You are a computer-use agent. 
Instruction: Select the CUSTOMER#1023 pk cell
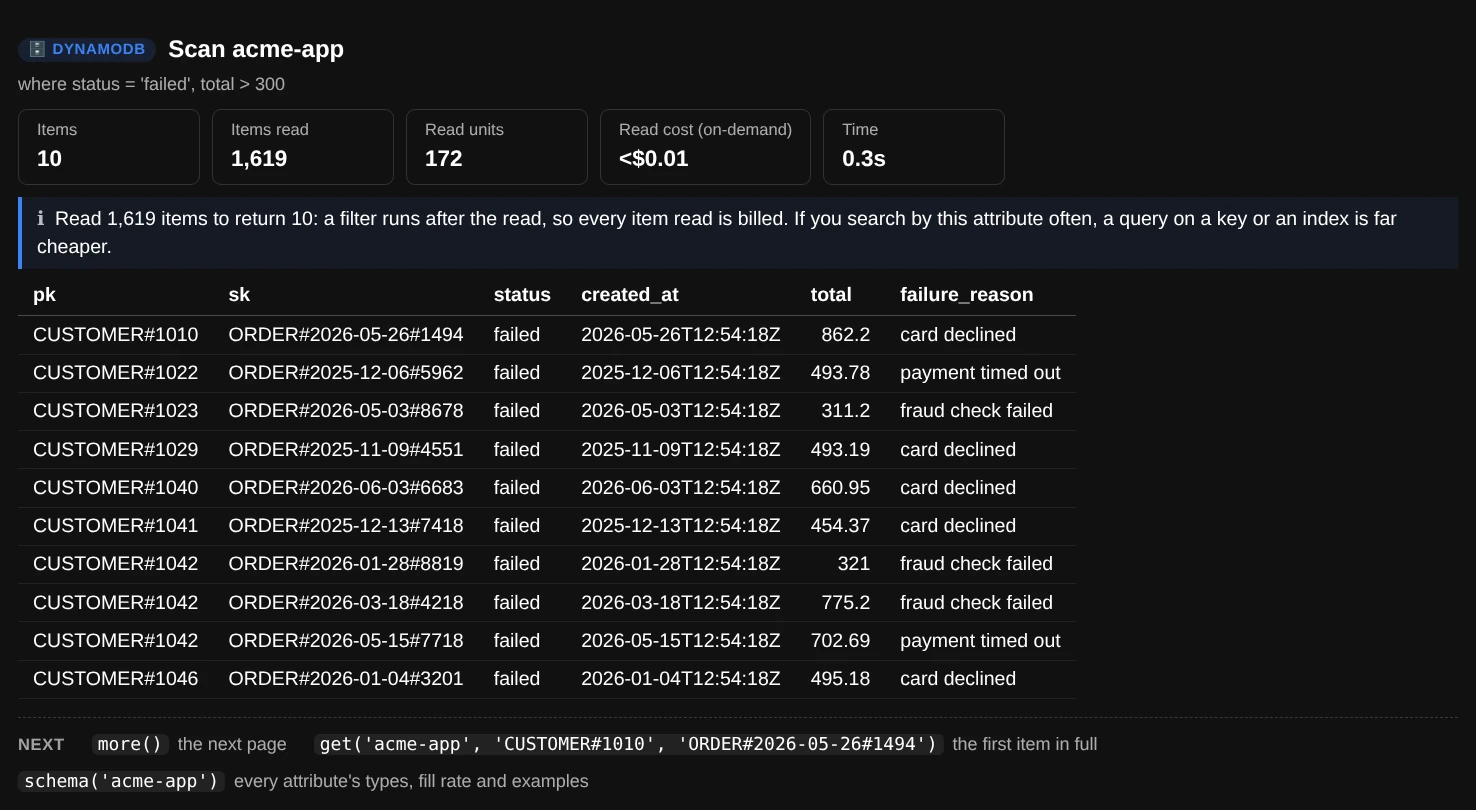(116, 411)
